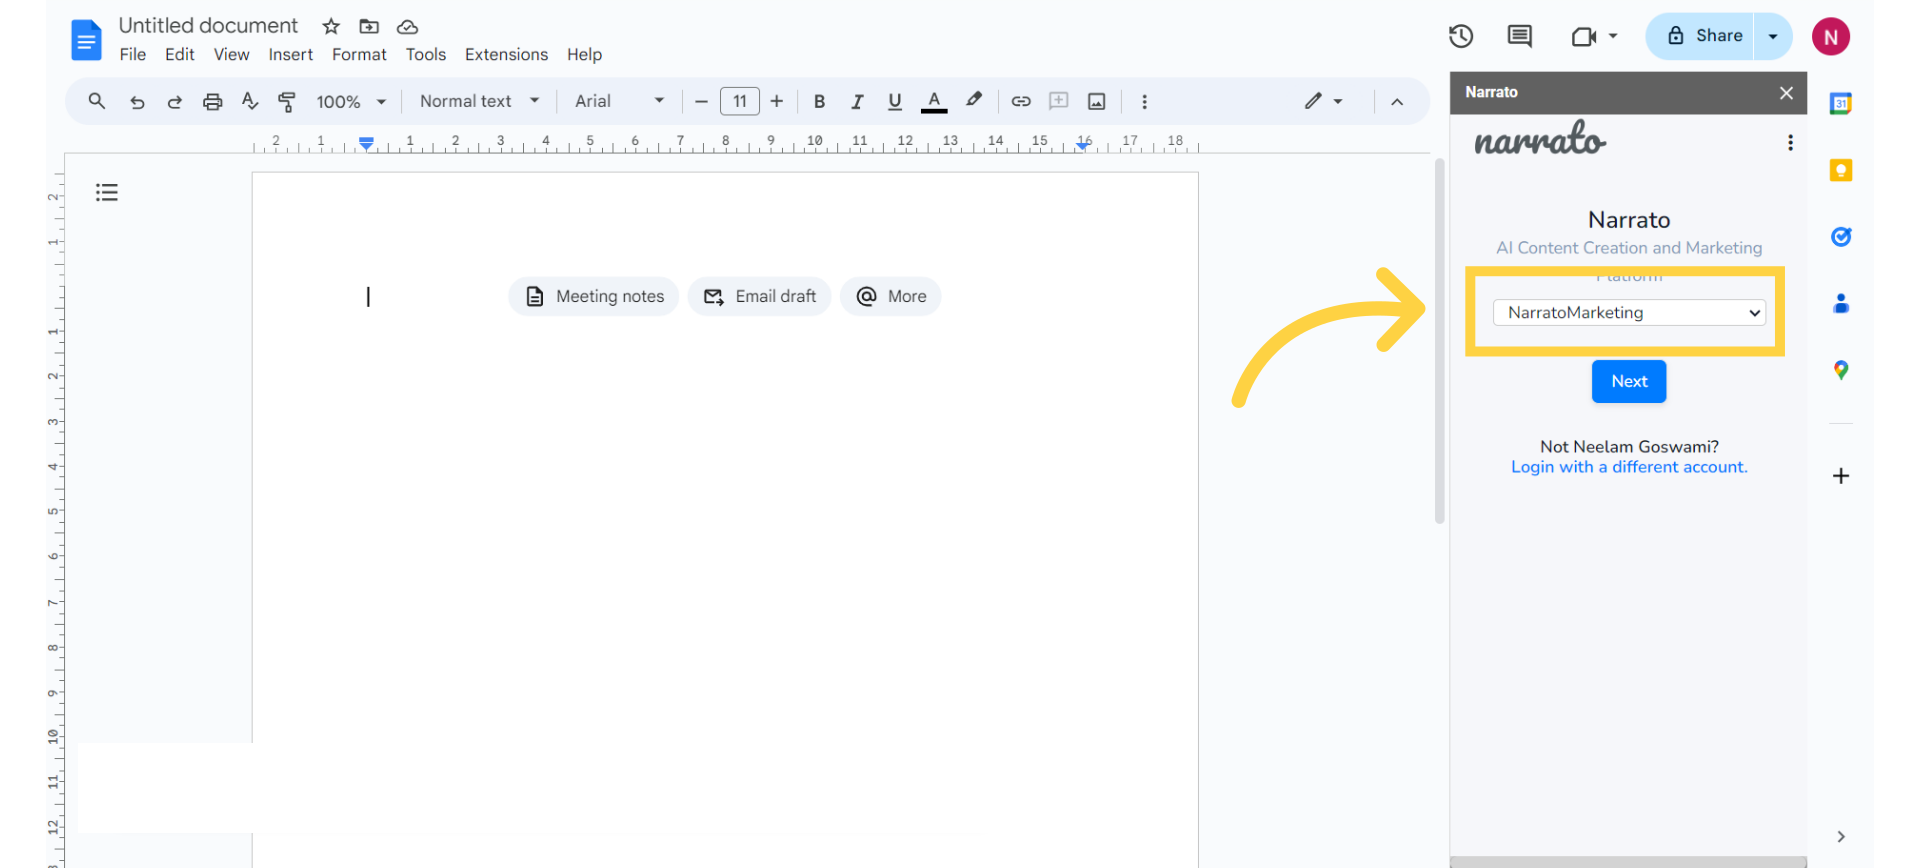Open the zoom level dropdown
Image resolution: width=1920 pixels, height=868 pixels.
[351, 101]
